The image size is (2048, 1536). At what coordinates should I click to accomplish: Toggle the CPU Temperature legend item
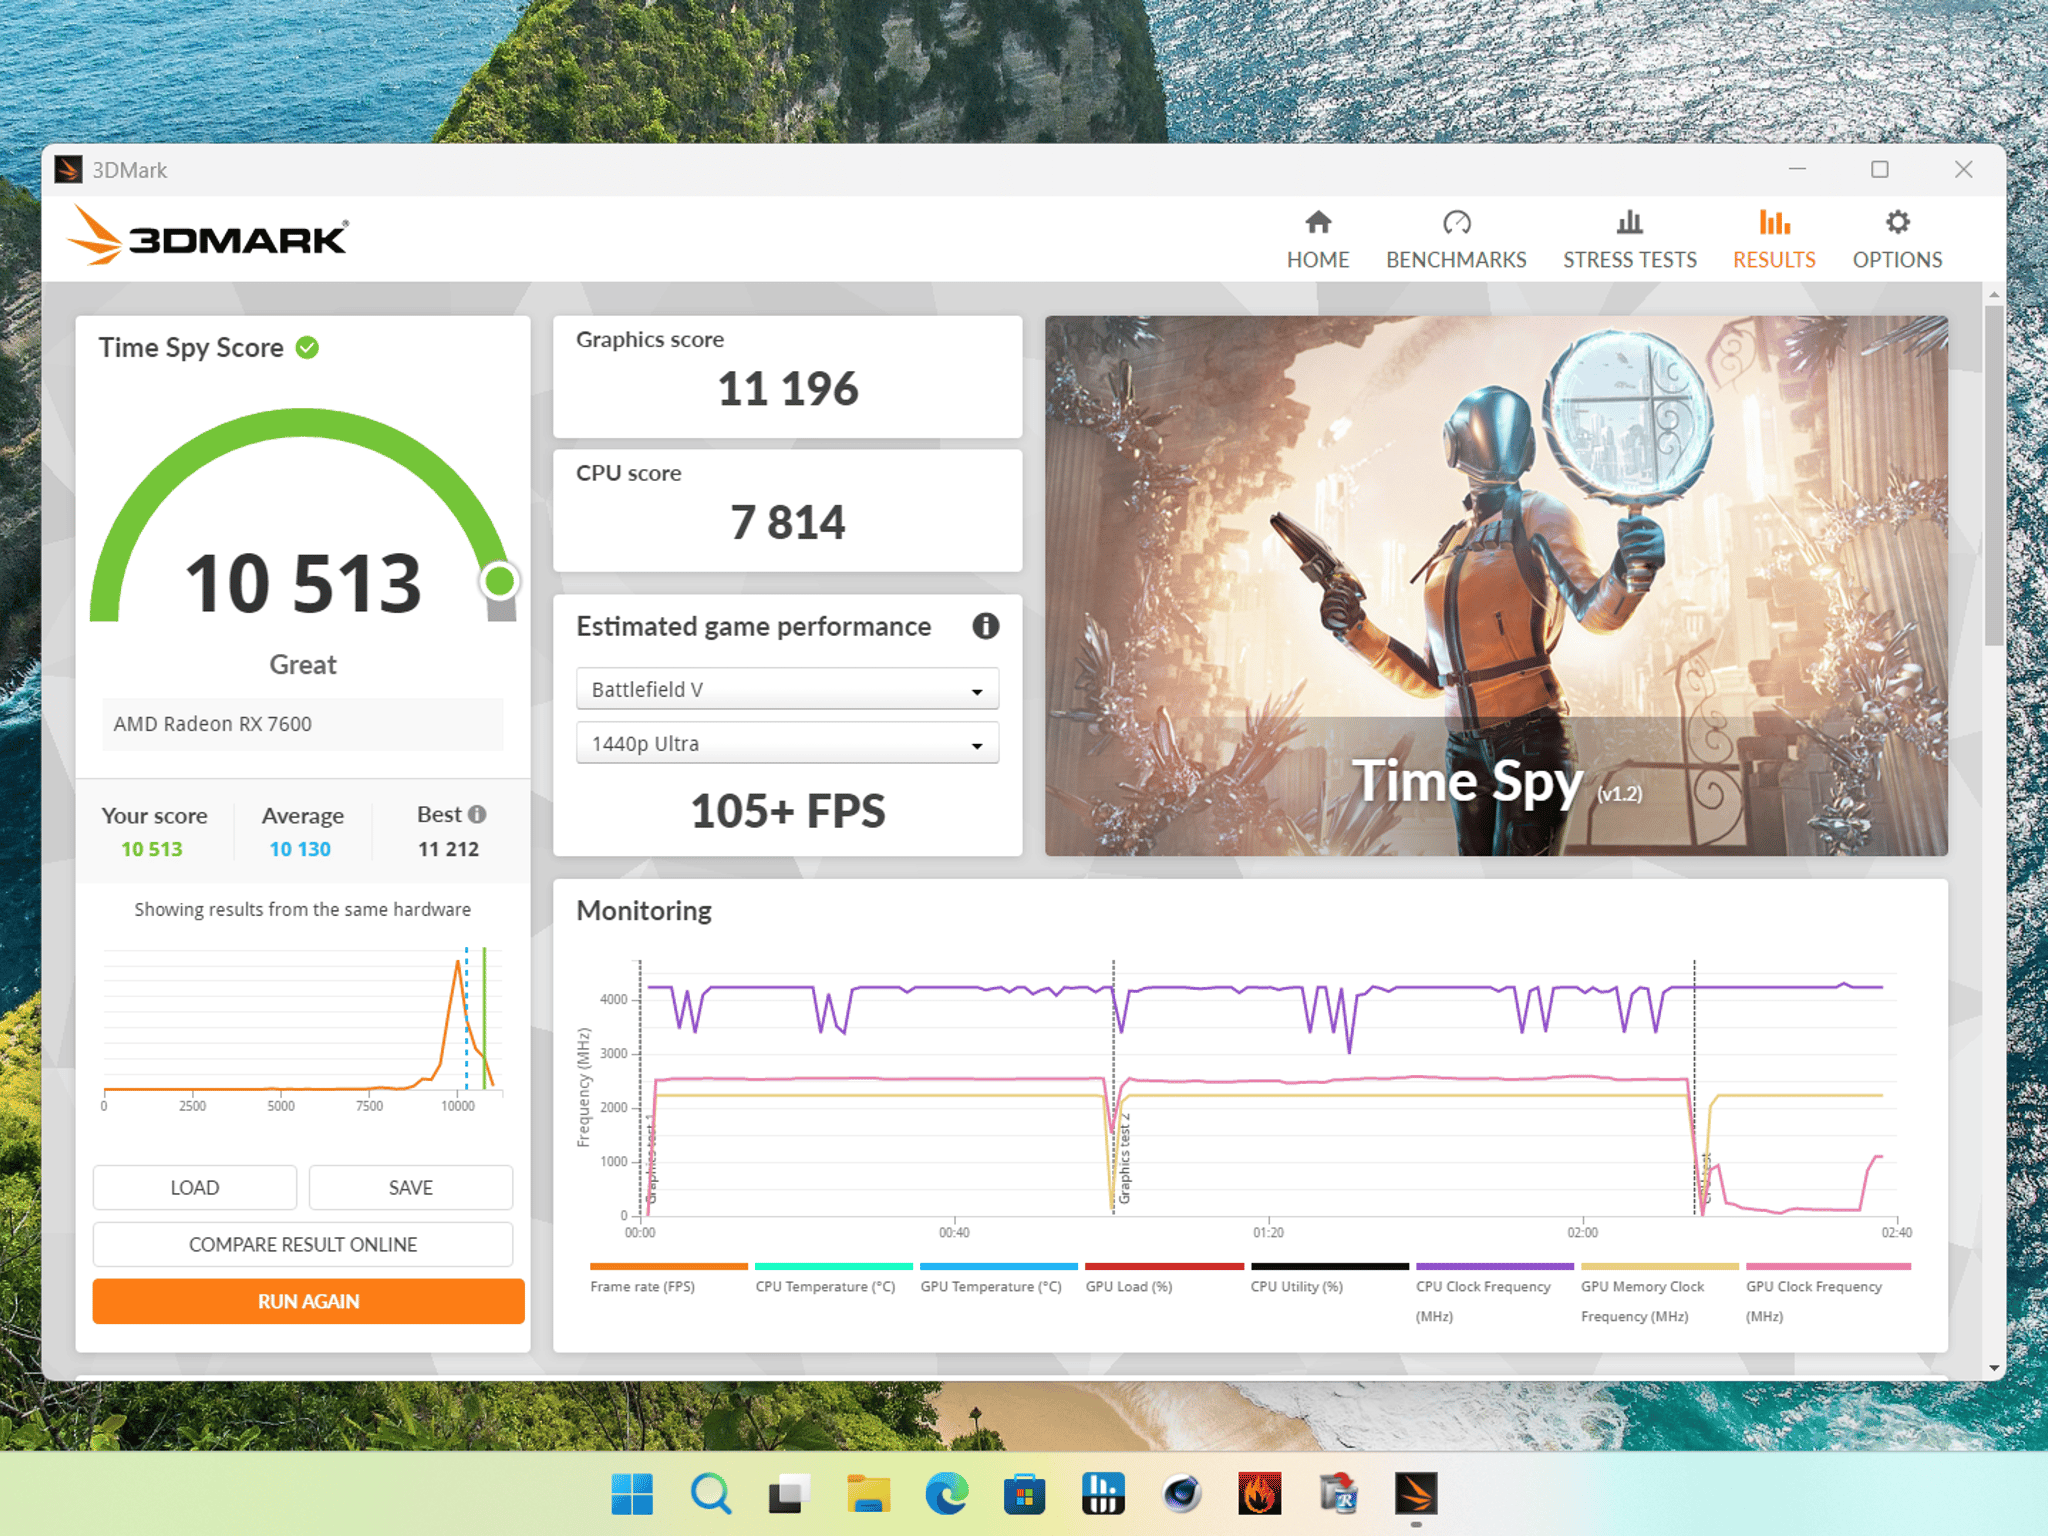(833, 1279)
